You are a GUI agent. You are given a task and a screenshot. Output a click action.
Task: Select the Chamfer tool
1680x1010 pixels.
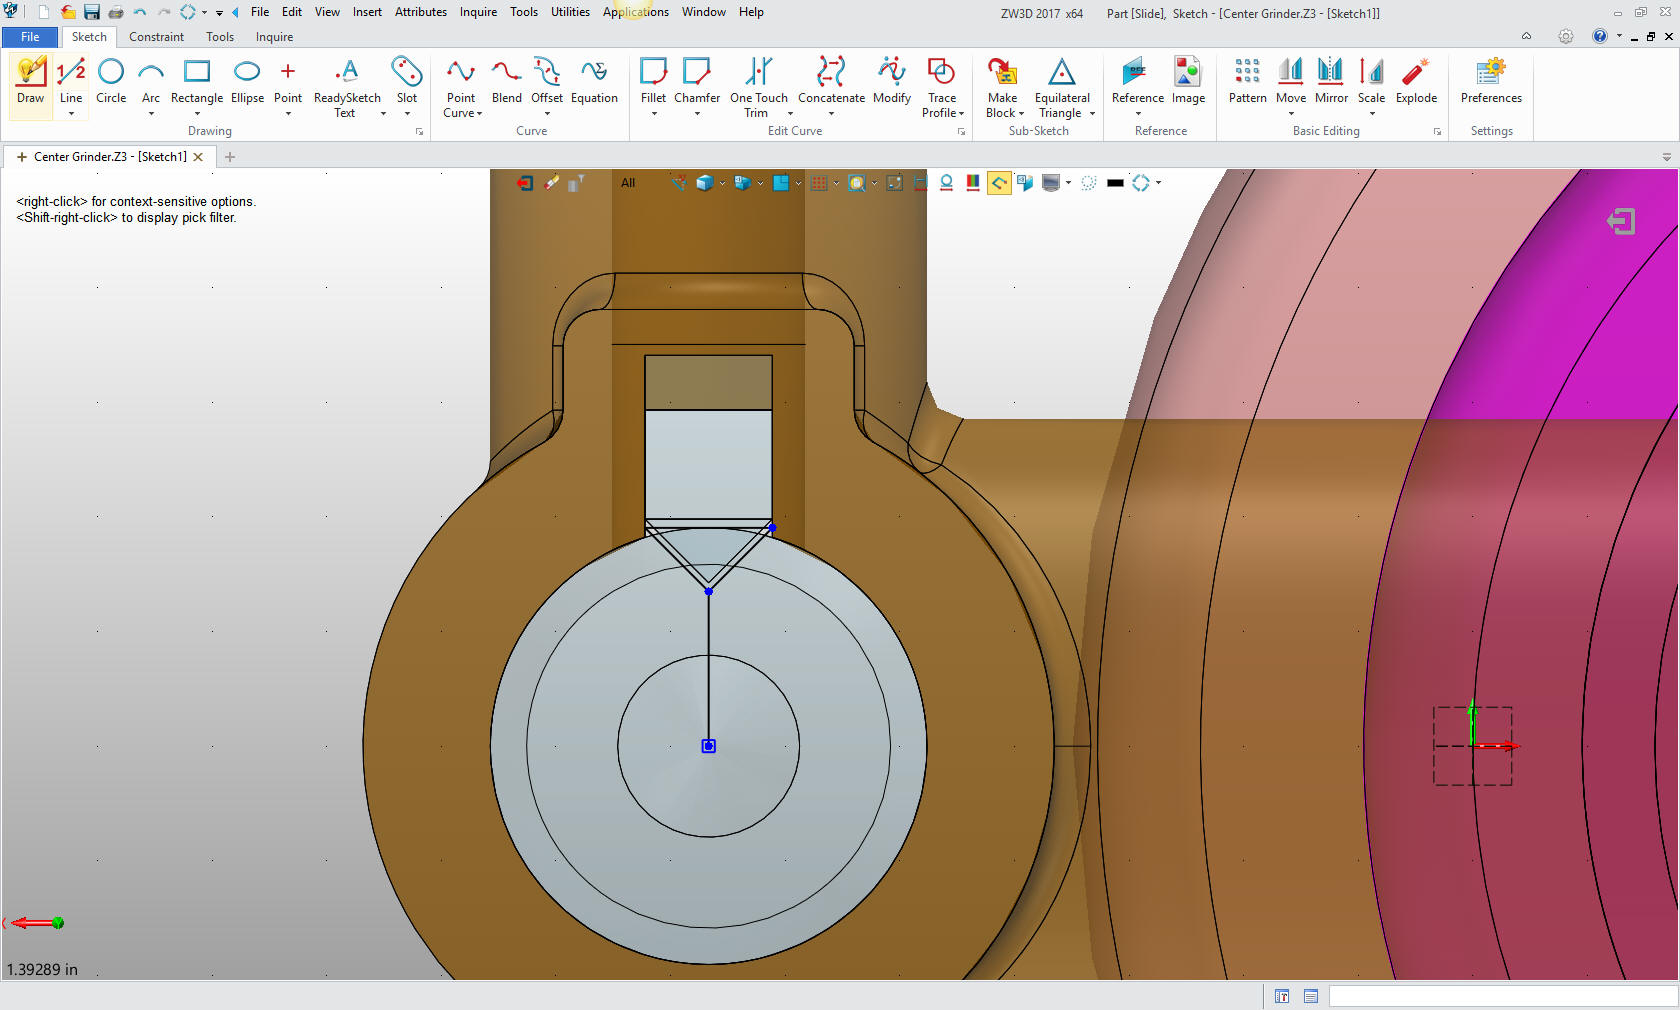click(697, 80)
